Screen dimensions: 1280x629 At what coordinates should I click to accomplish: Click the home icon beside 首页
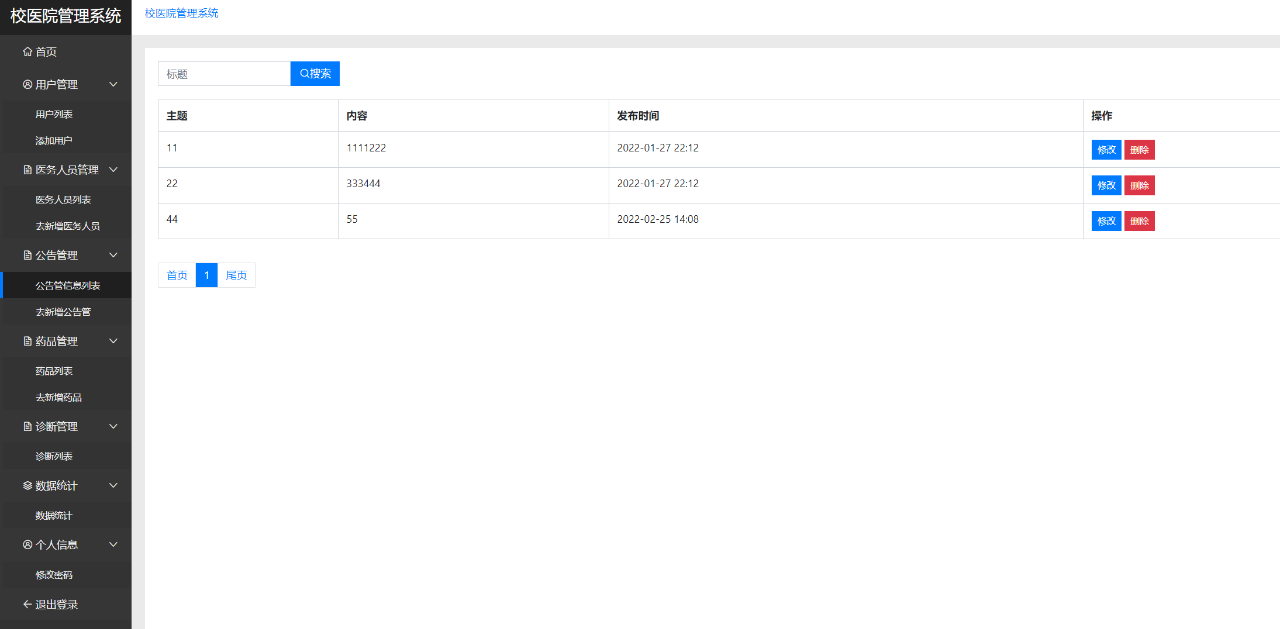pyautogui.click(x=27, y=52)
